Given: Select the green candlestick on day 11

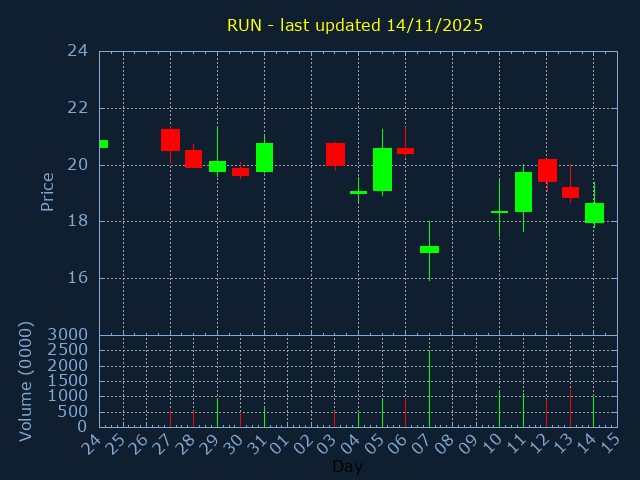Looking at the screenshot, I should point(523,191).
